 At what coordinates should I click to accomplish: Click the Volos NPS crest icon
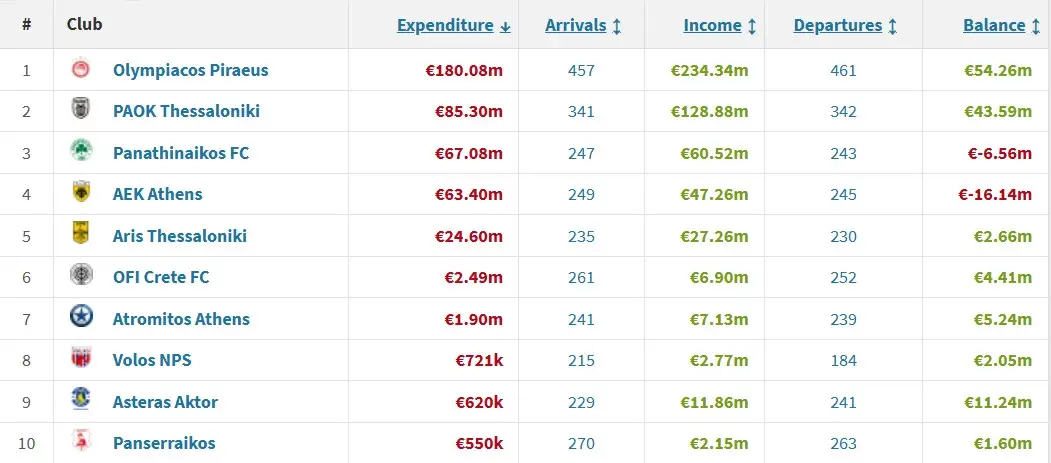(81, 360)
